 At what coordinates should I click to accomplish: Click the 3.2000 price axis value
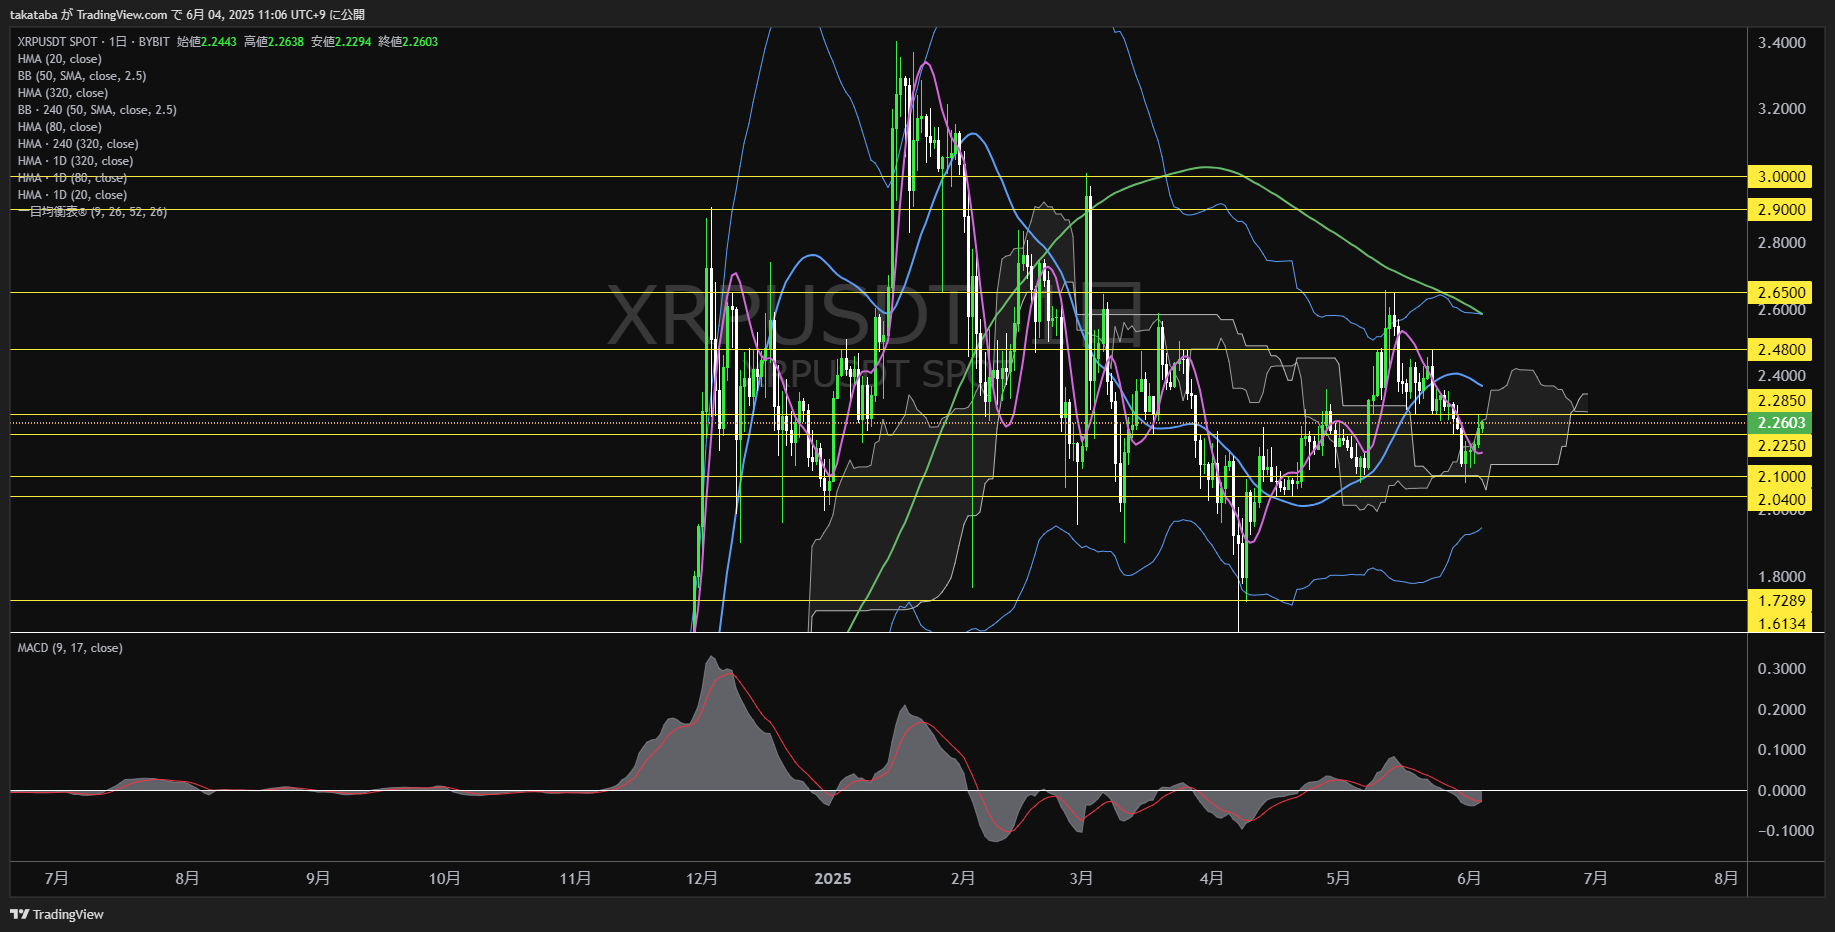(1781, 108)
